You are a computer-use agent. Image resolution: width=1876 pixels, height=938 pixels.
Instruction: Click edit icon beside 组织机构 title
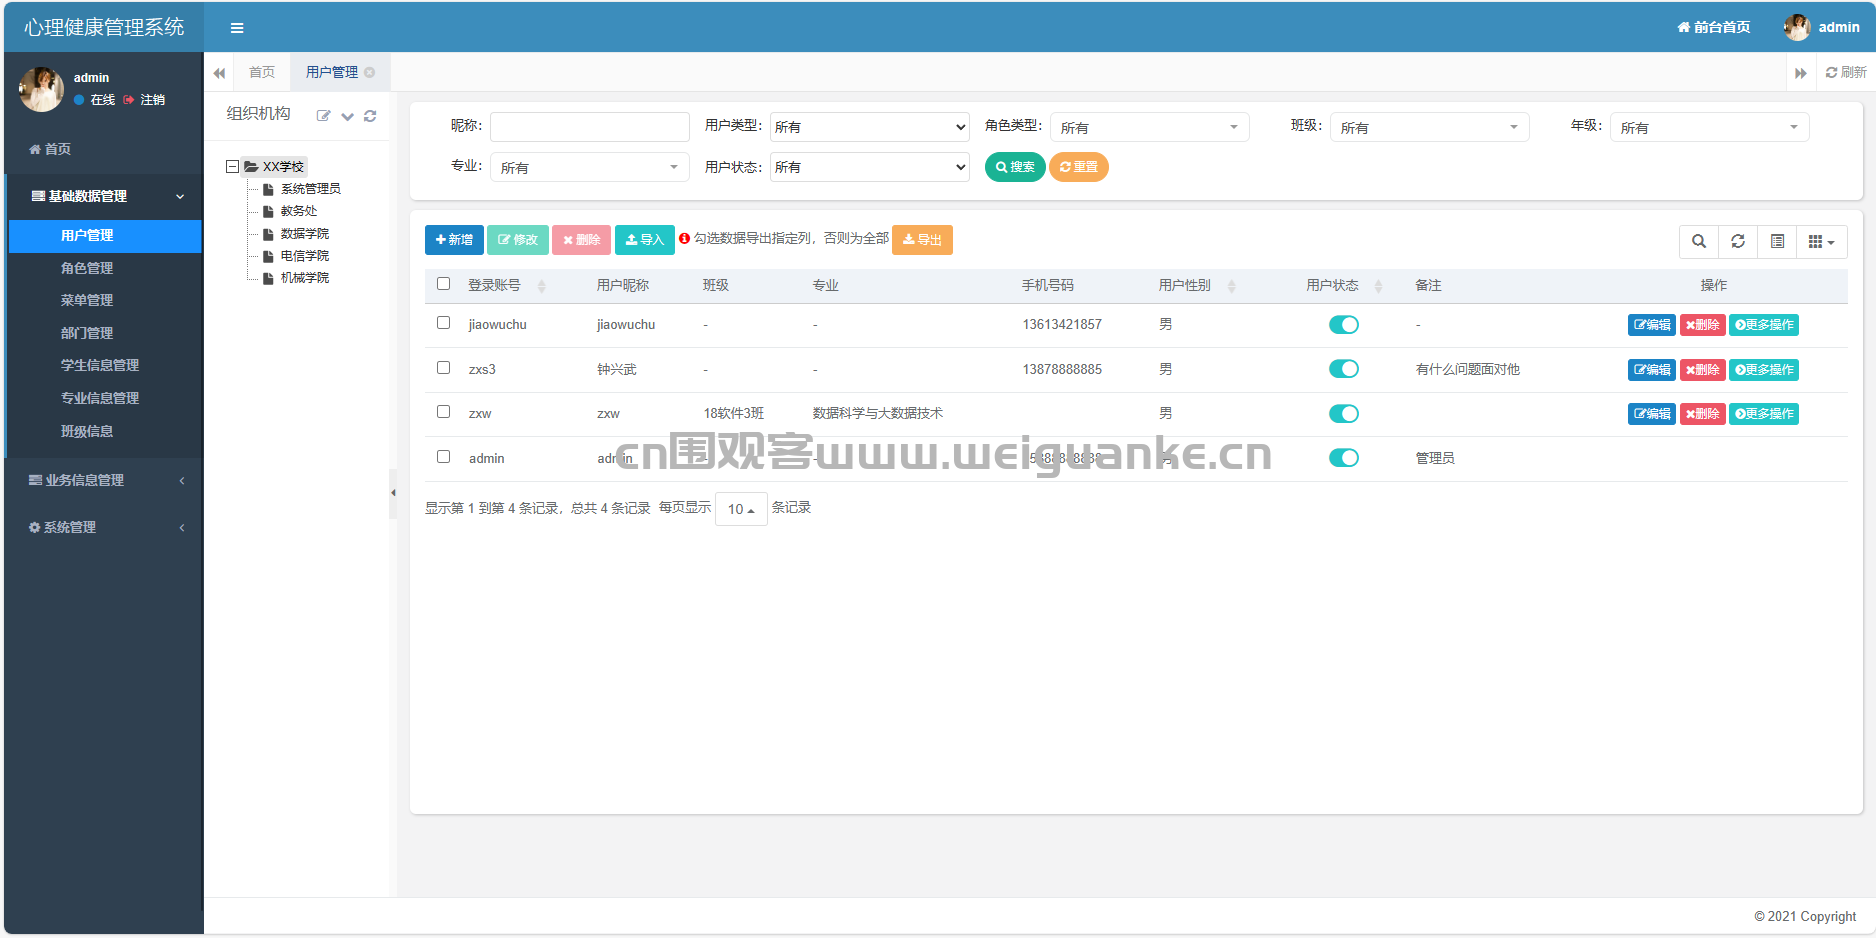coord(324,116)
